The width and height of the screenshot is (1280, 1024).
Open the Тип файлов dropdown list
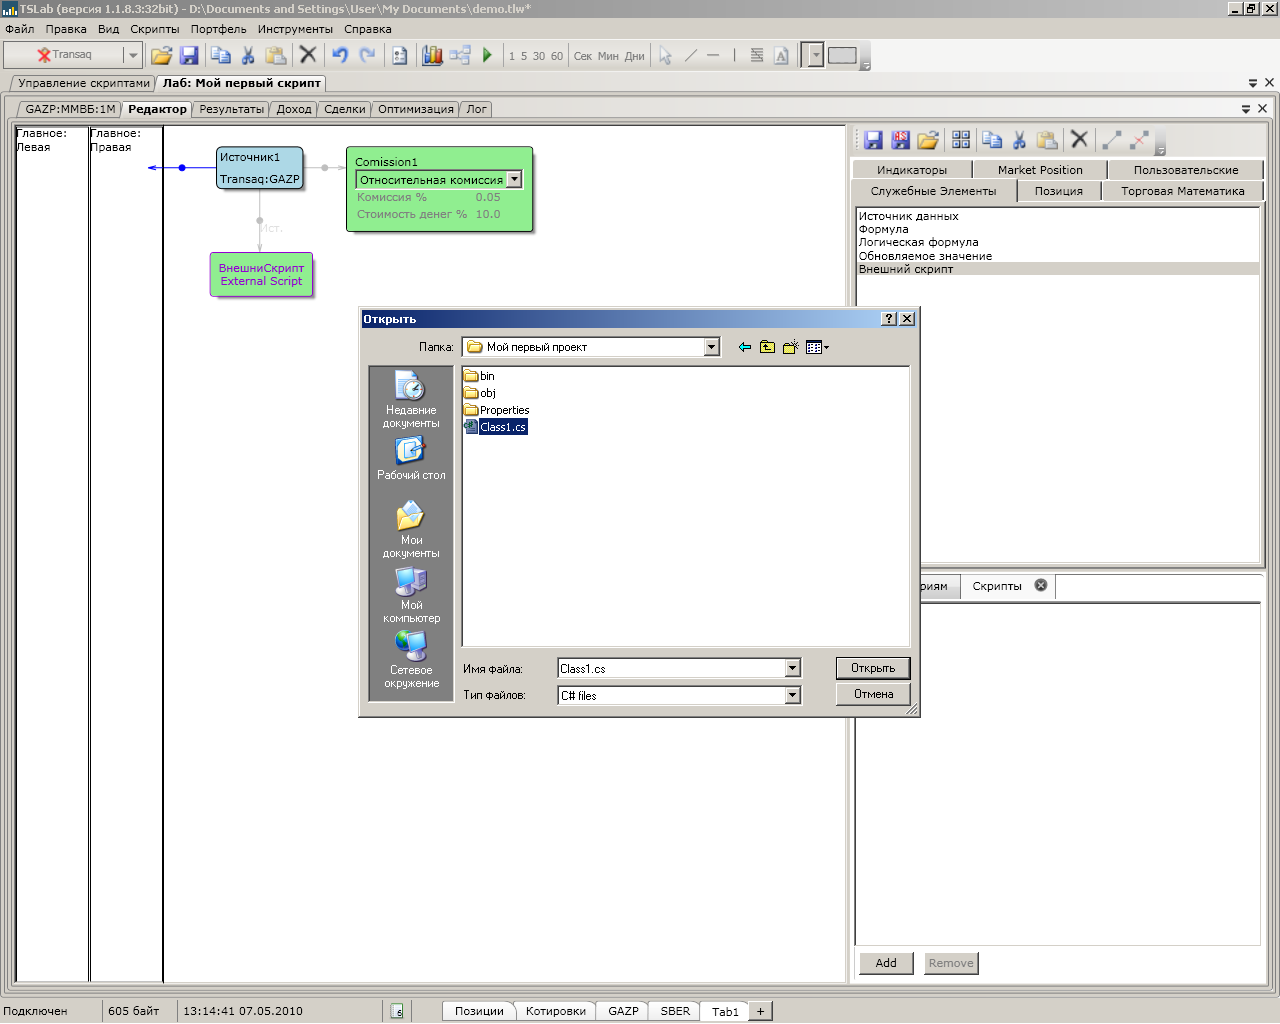[x=792, y=695]
